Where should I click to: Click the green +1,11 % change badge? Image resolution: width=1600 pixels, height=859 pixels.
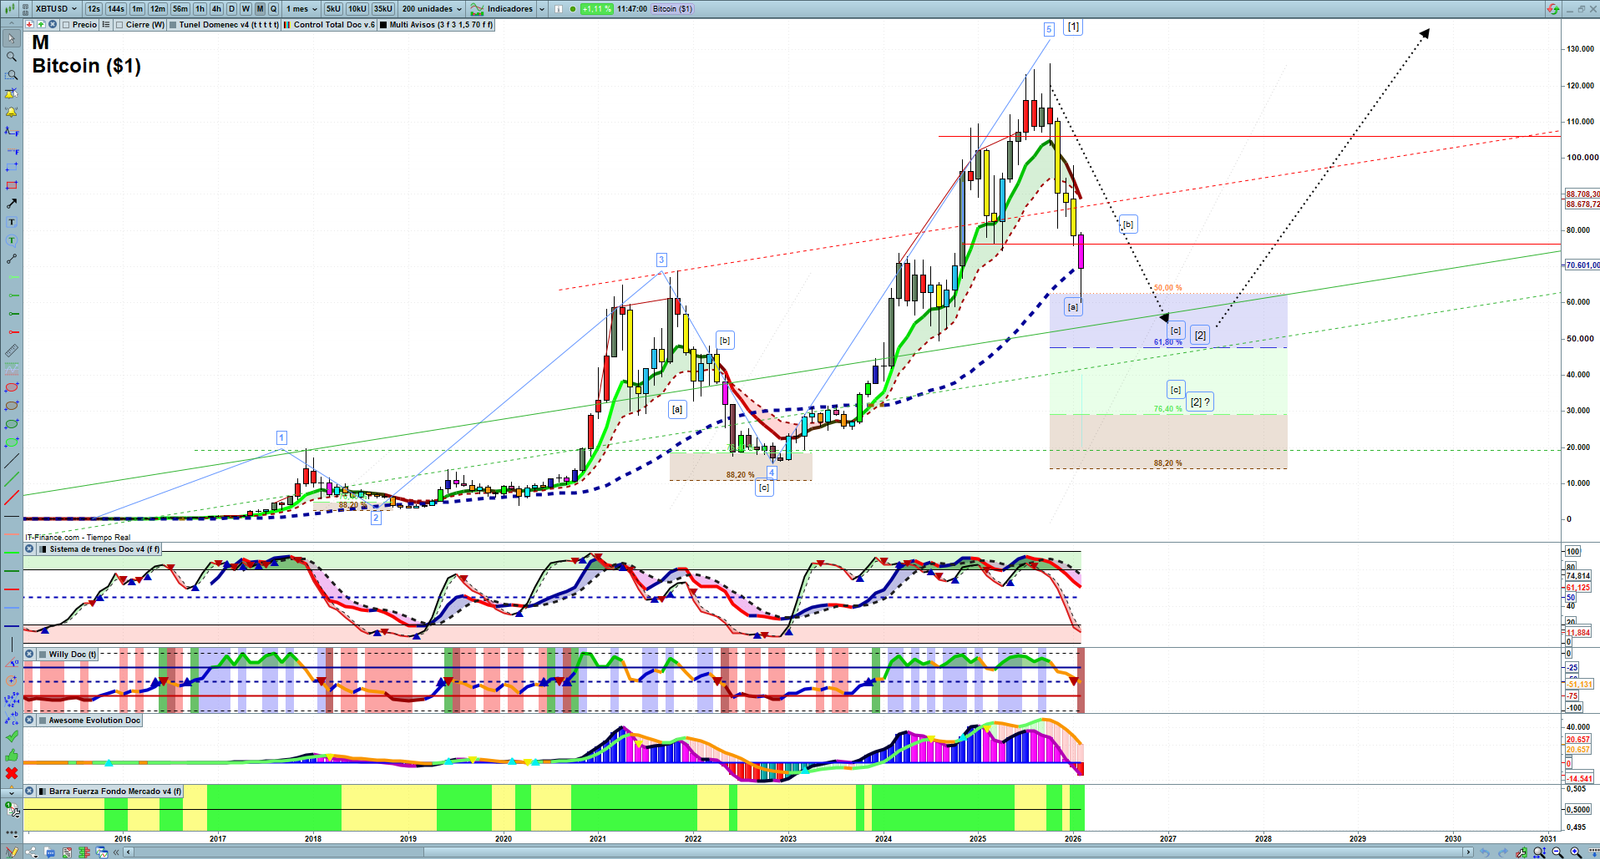(x=597, y=9)
